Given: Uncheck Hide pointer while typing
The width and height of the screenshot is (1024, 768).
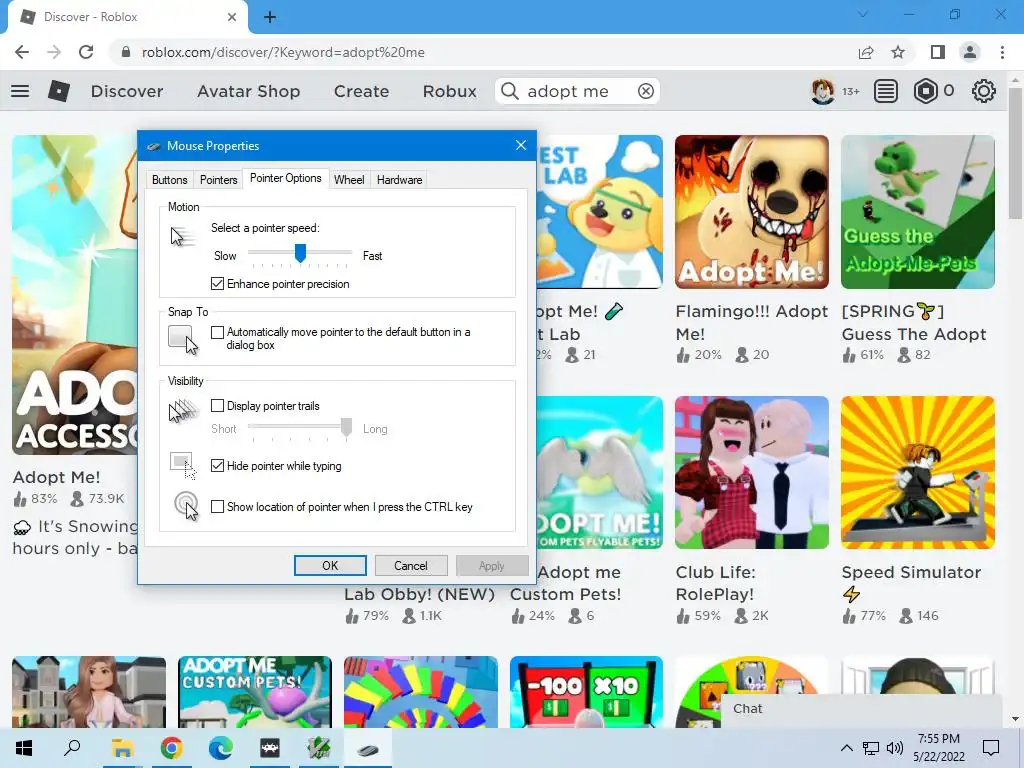Looking at the screenshot, I should (217, 466).
